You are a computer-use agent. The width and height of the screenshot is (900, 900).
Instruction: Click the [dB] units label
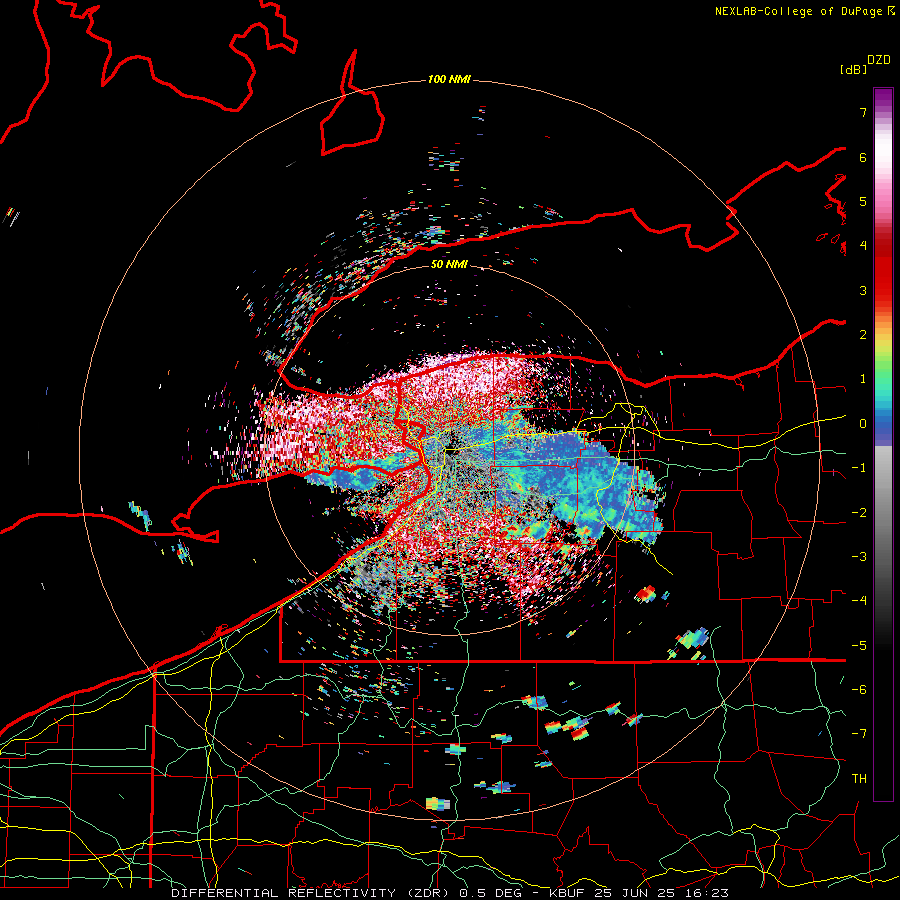854,69
